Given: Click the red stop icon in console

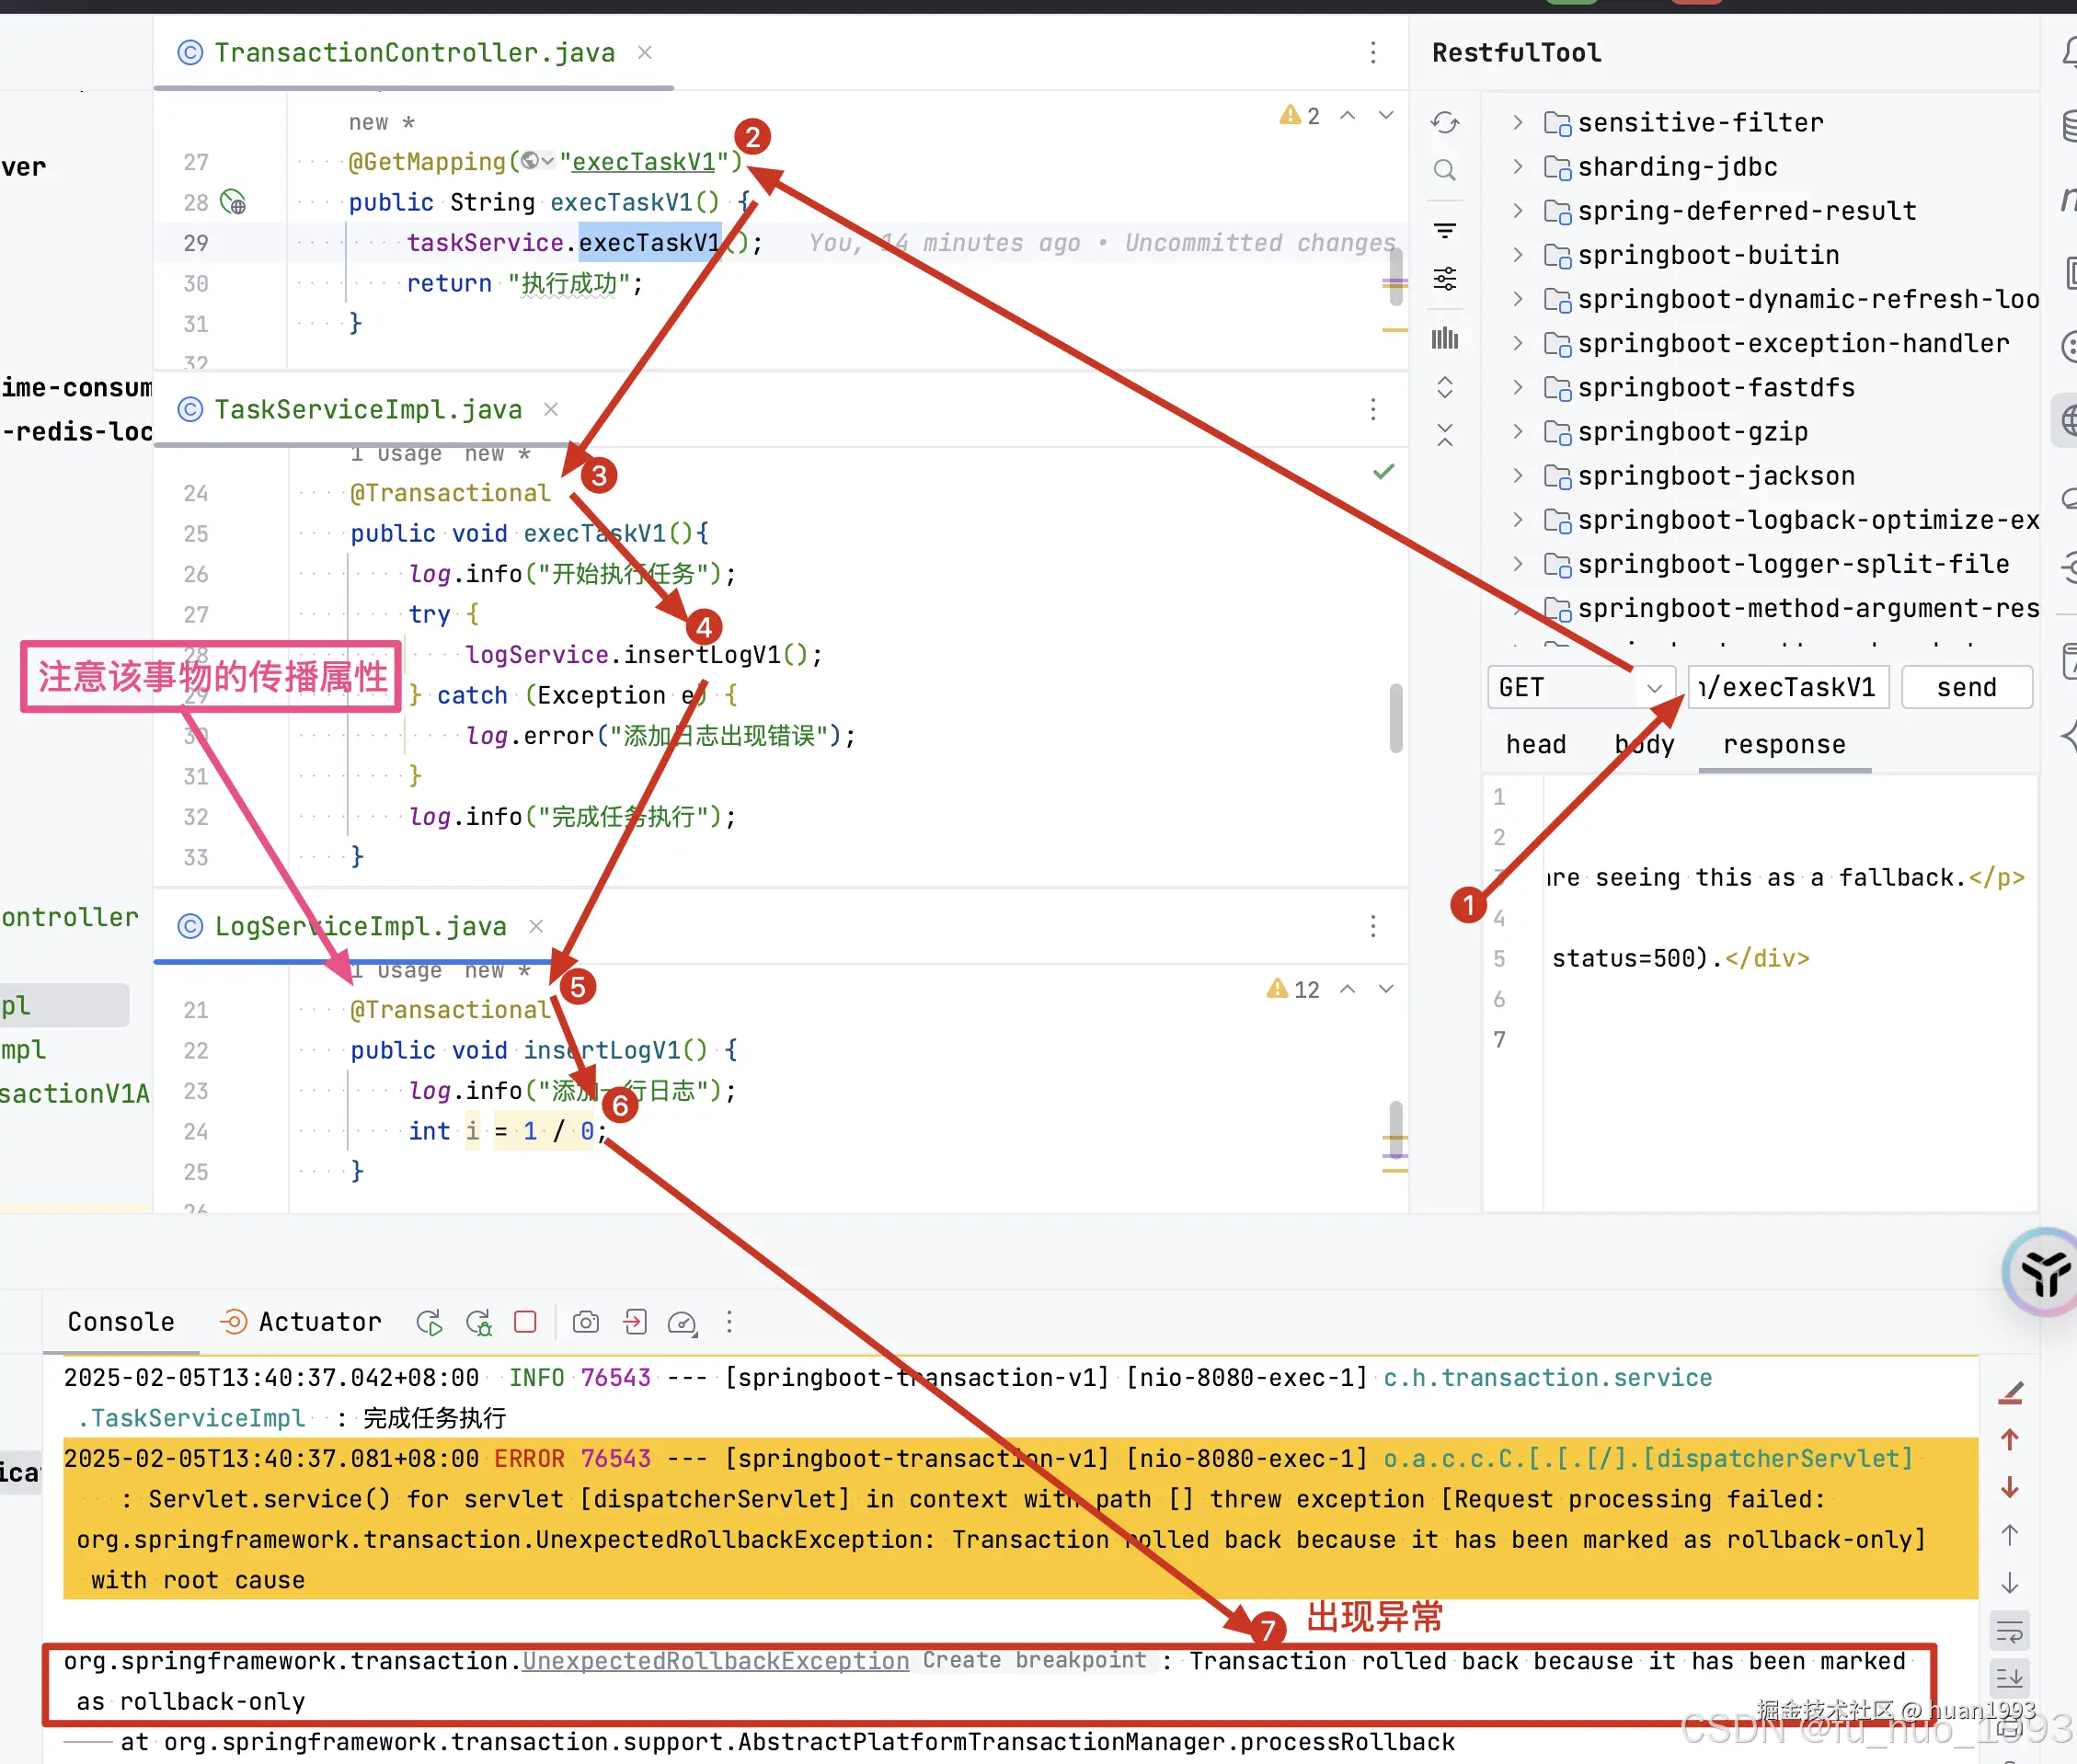Looking at the screenshot, I should coord(525,1322).
